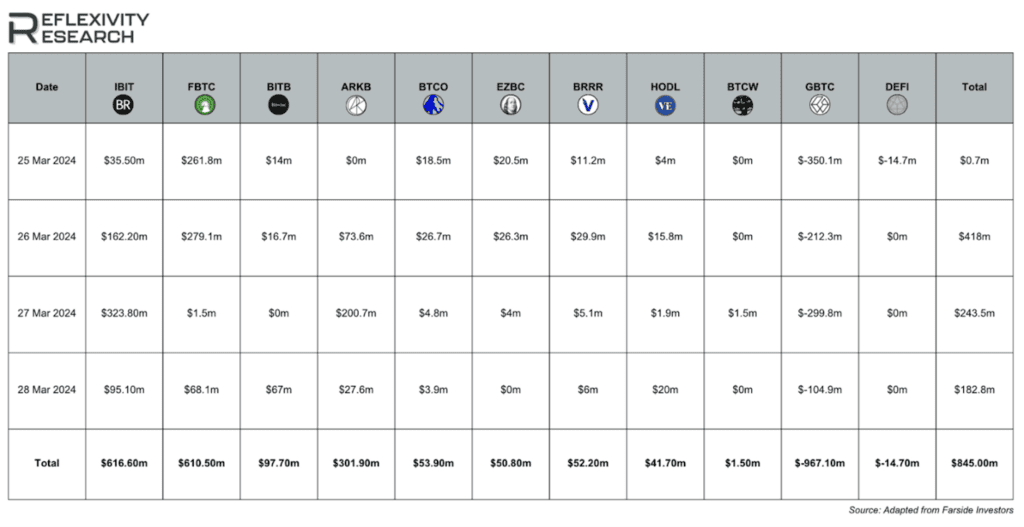This screenshot has width=1024, height=527.
Task: Click the Total column header
Action: click(974, 88)
